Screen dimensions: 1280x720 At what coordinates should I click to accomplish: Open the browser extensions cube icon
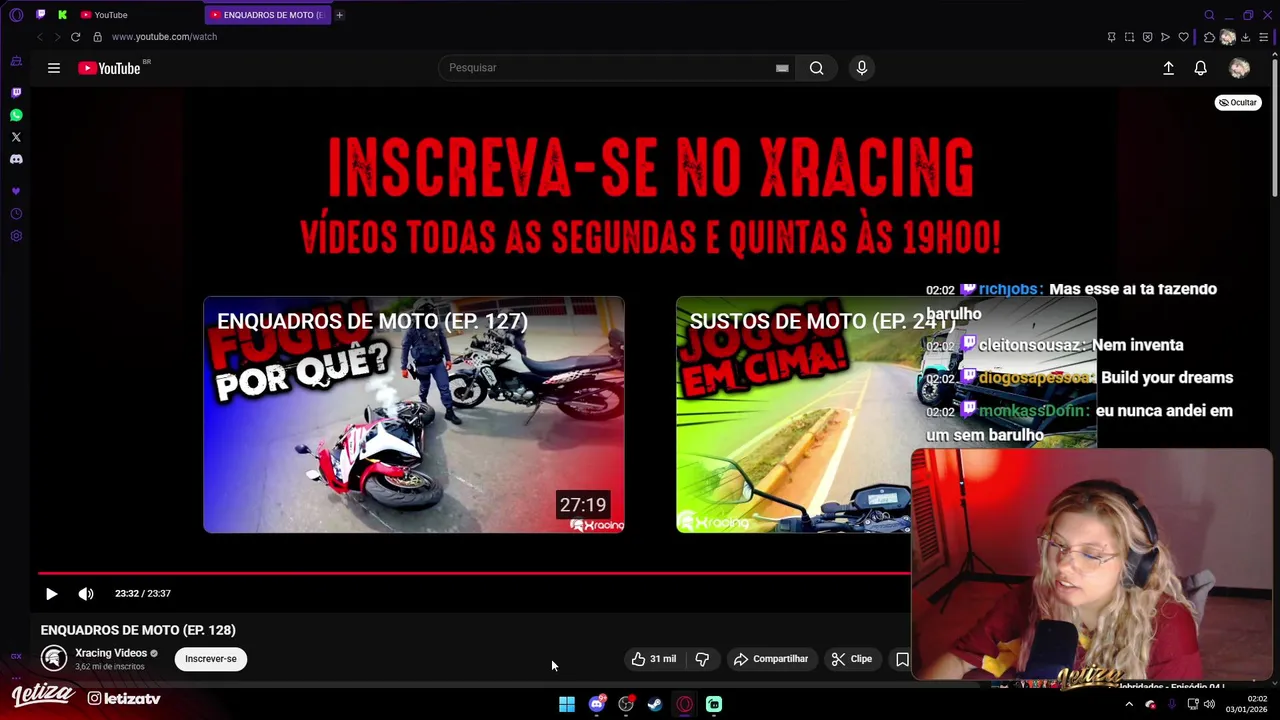point(1209,37)
